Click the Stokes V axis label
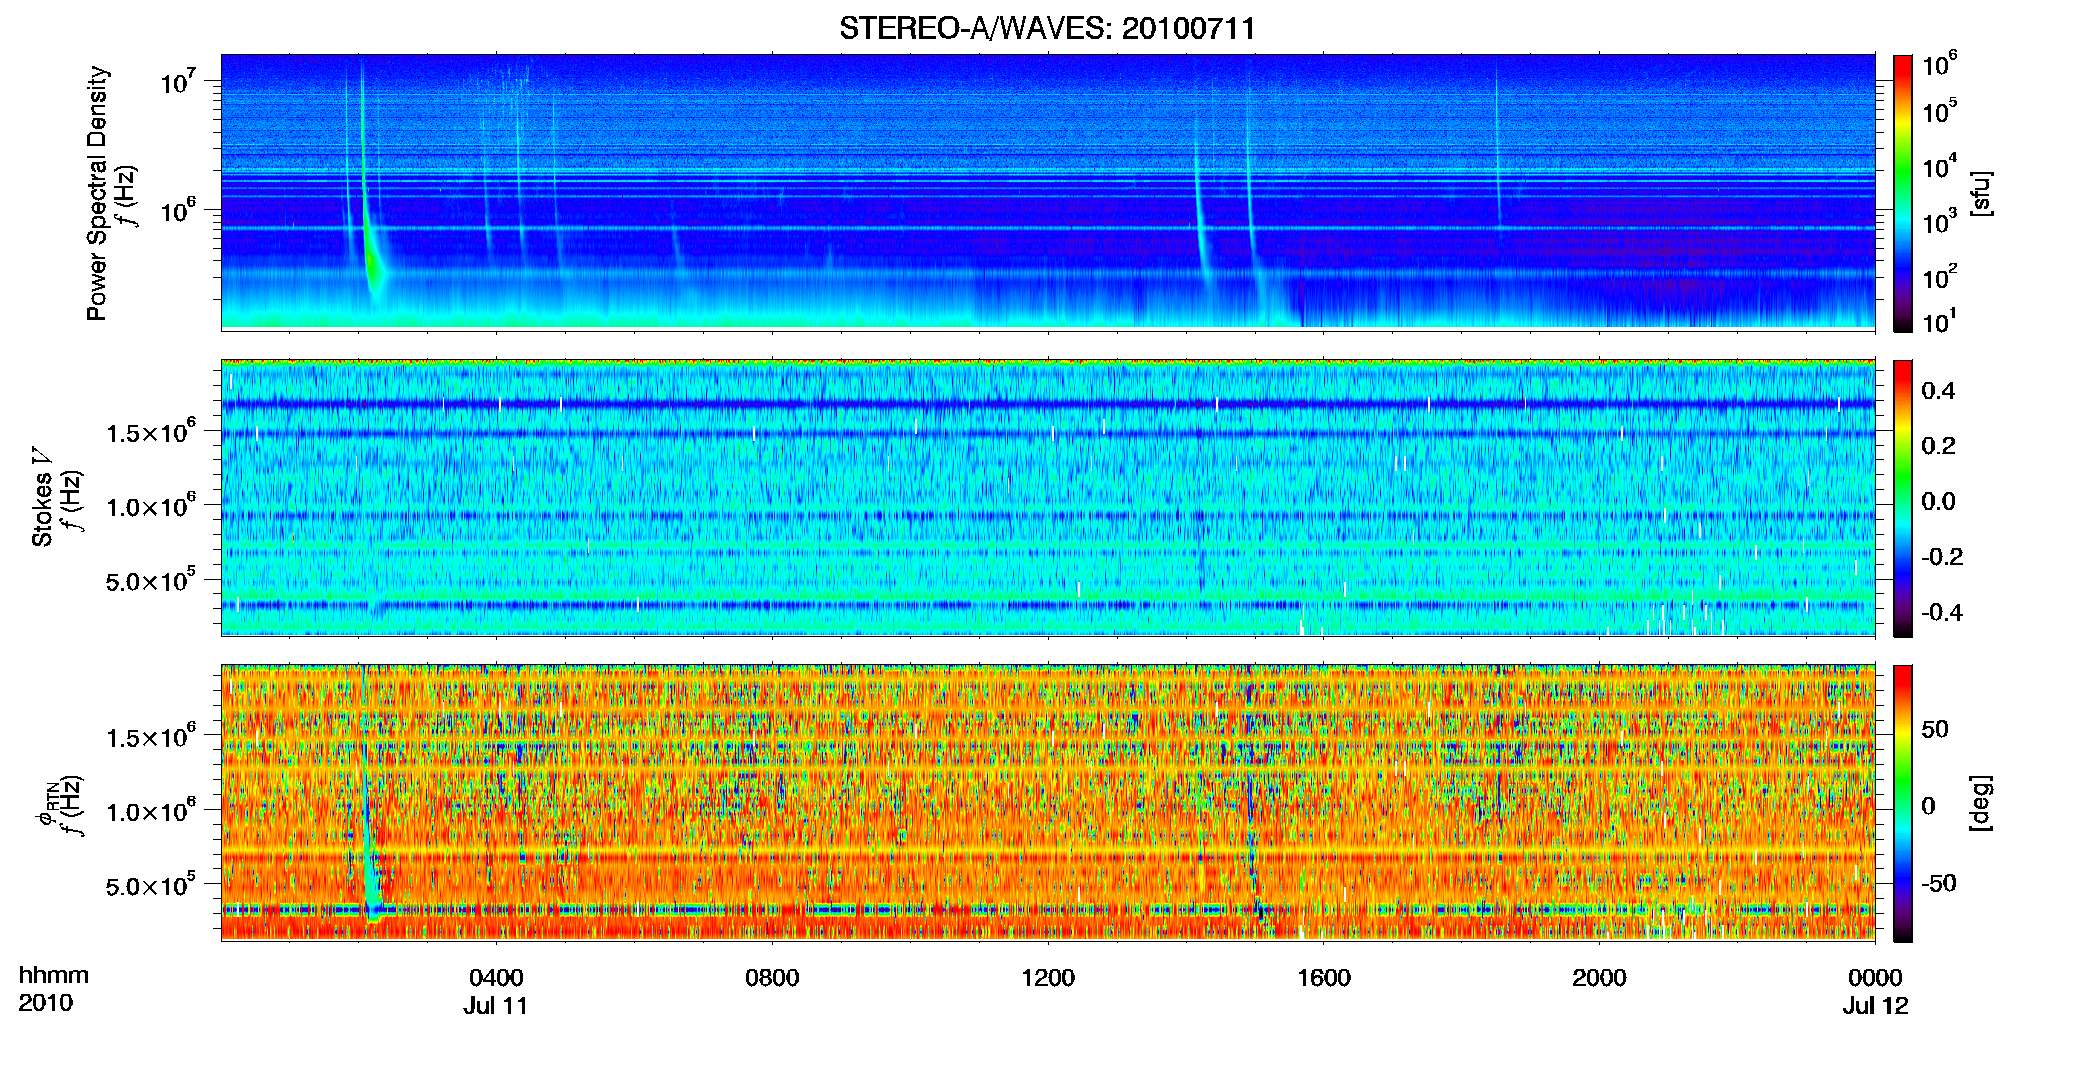 [x=42, y=496]
